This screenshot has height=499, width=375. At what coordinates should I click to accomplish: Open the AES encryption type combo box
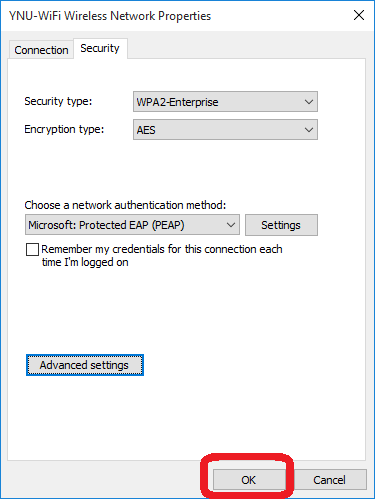pyautogui.click(x=225, y=130)
